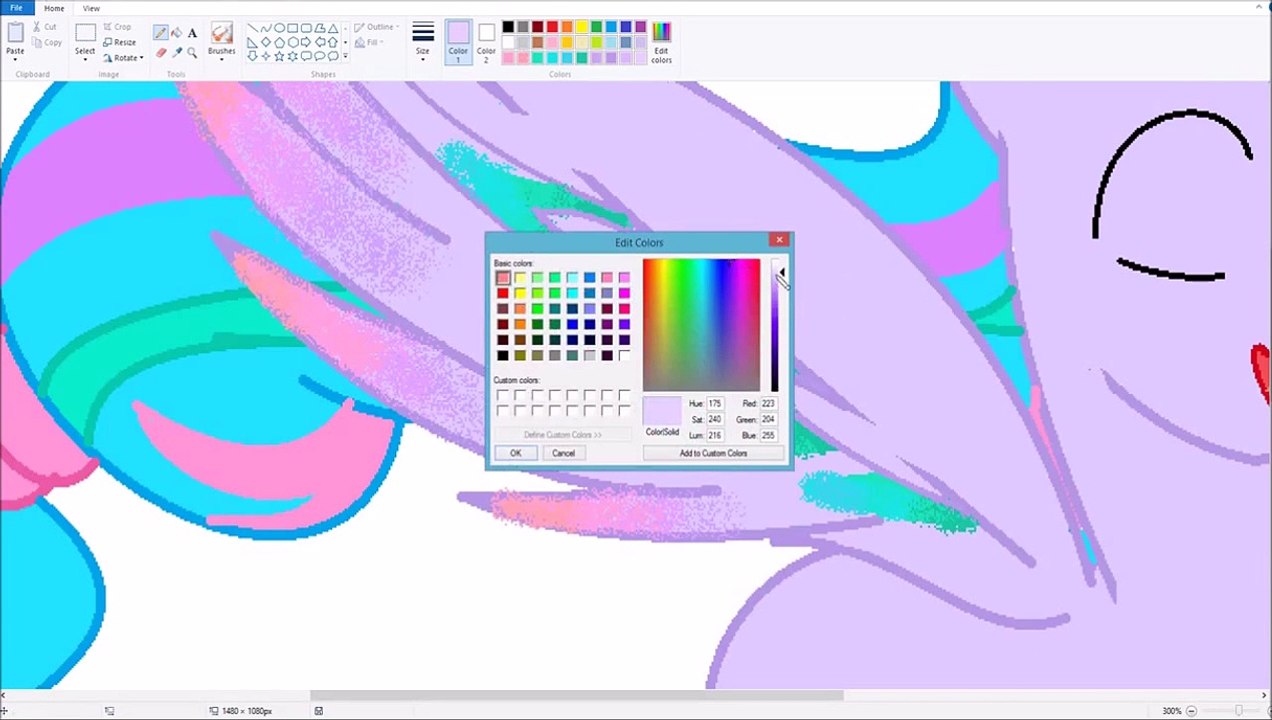Select the Pencil tool
This screenshot has height=720, width=1272.
(x=160, y=33)
